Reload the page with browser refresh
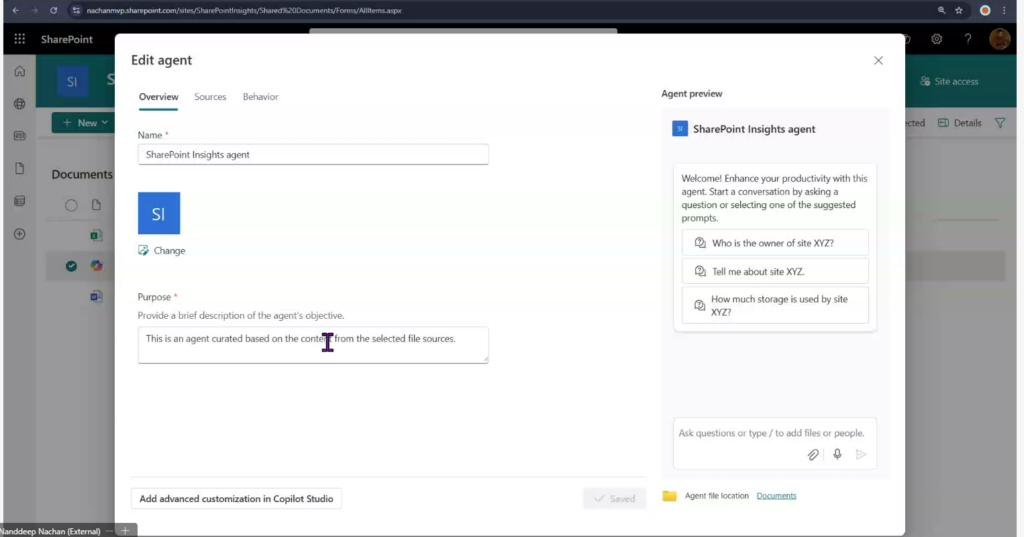 [x=54, y=10]
